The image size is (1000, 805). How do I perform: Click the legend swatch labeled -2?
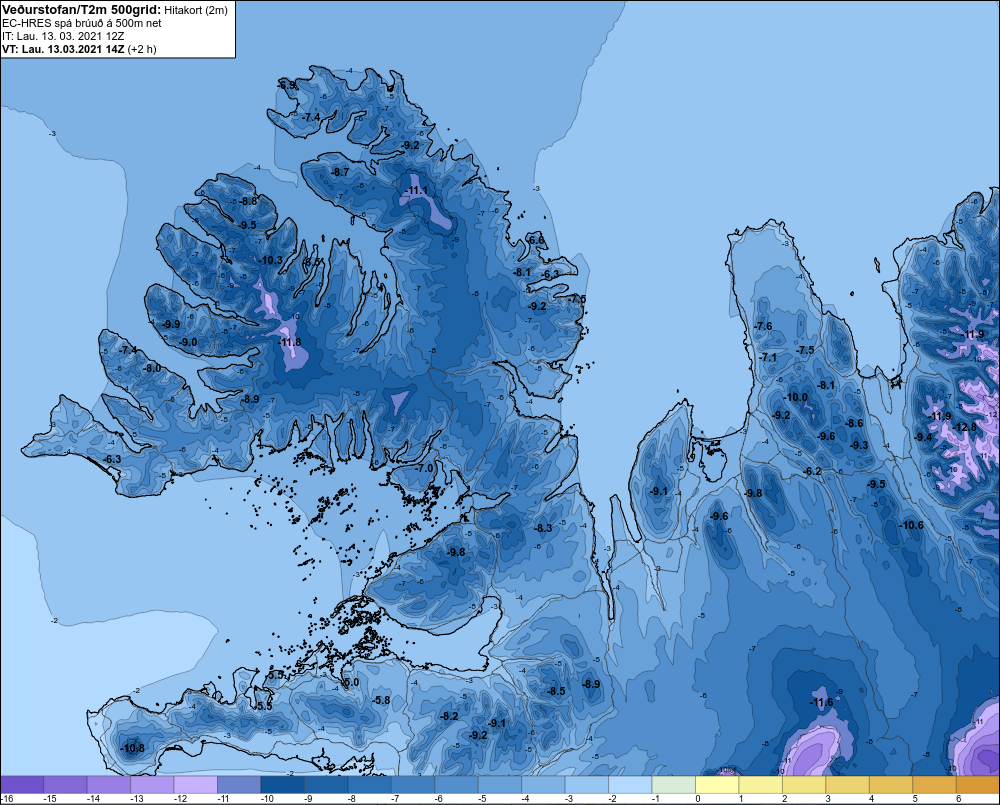pyautogui.click(x=630, y=785)
